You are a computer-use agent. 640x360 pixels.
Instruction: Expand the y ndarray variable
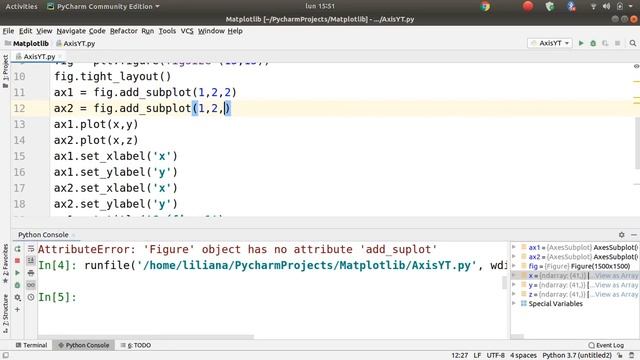pyautogui.click(x=514, y=285)
